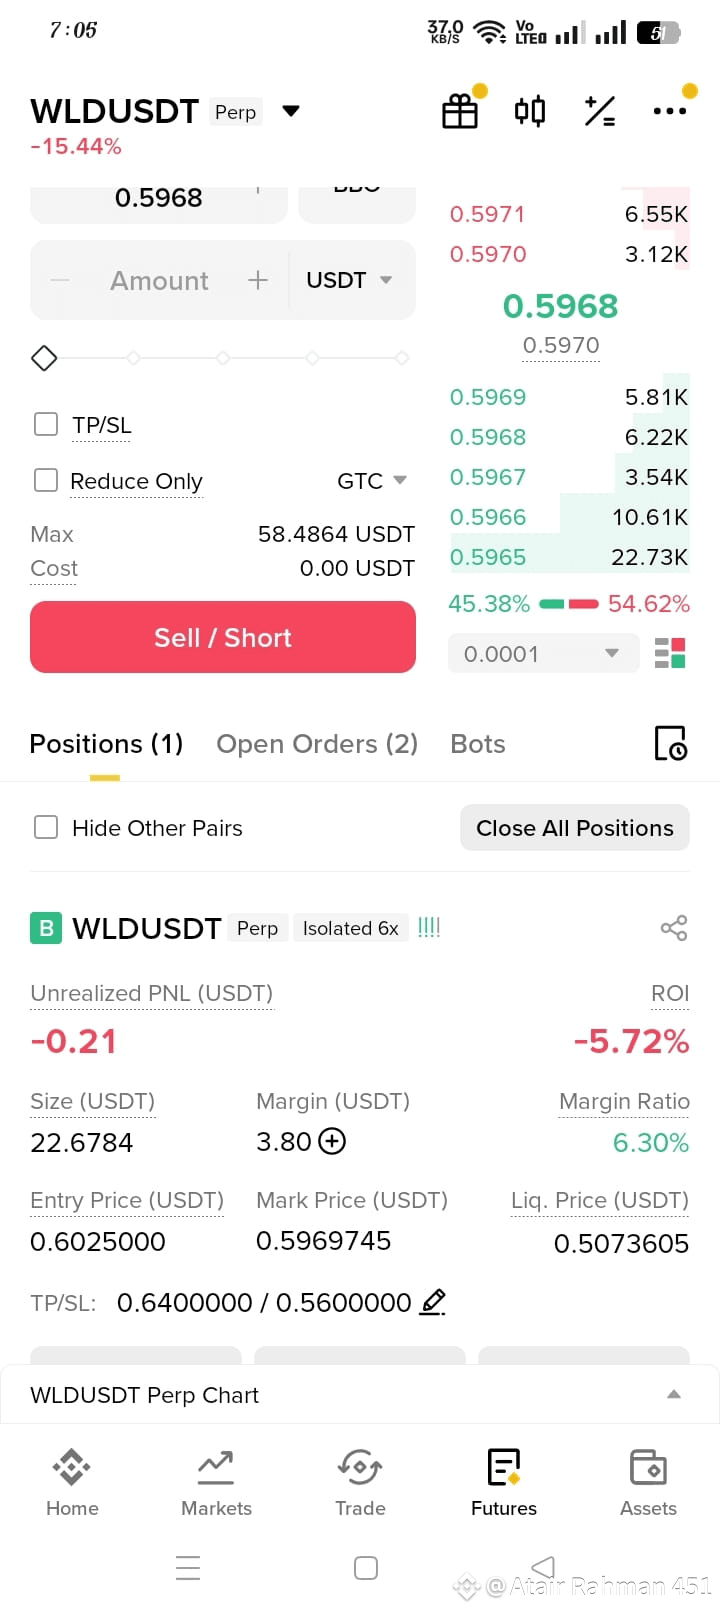Check Hide Other Pairs box
The height and width of the screenshot is (1612, 720).
pyautogui.click(x=46, y=827)
